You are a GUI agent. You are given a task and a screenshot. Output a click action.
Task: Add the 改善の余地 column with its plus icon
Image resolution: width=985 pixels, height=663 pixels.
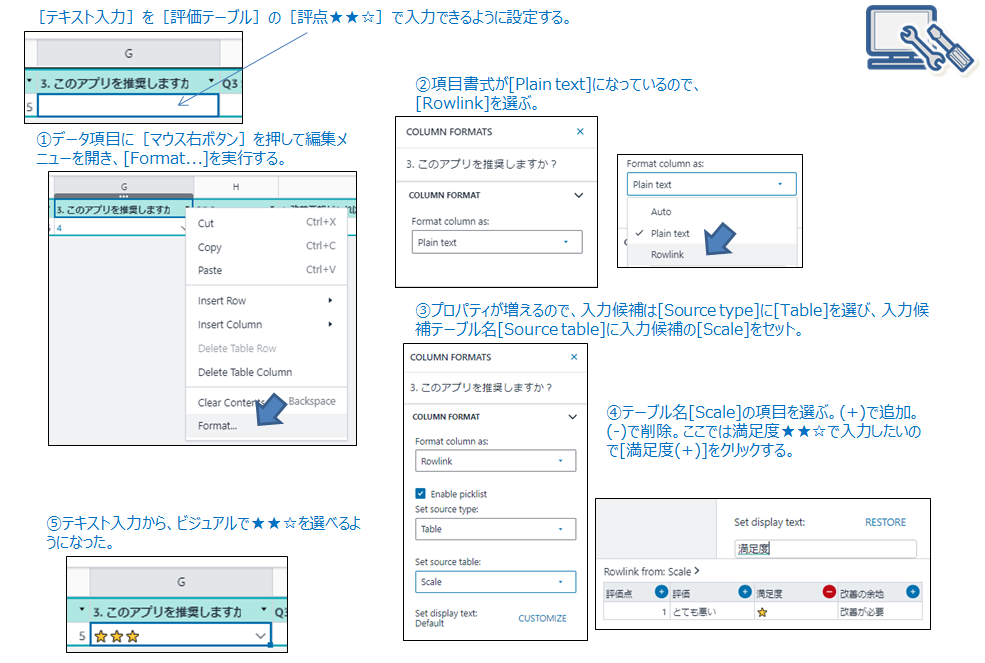913,591
